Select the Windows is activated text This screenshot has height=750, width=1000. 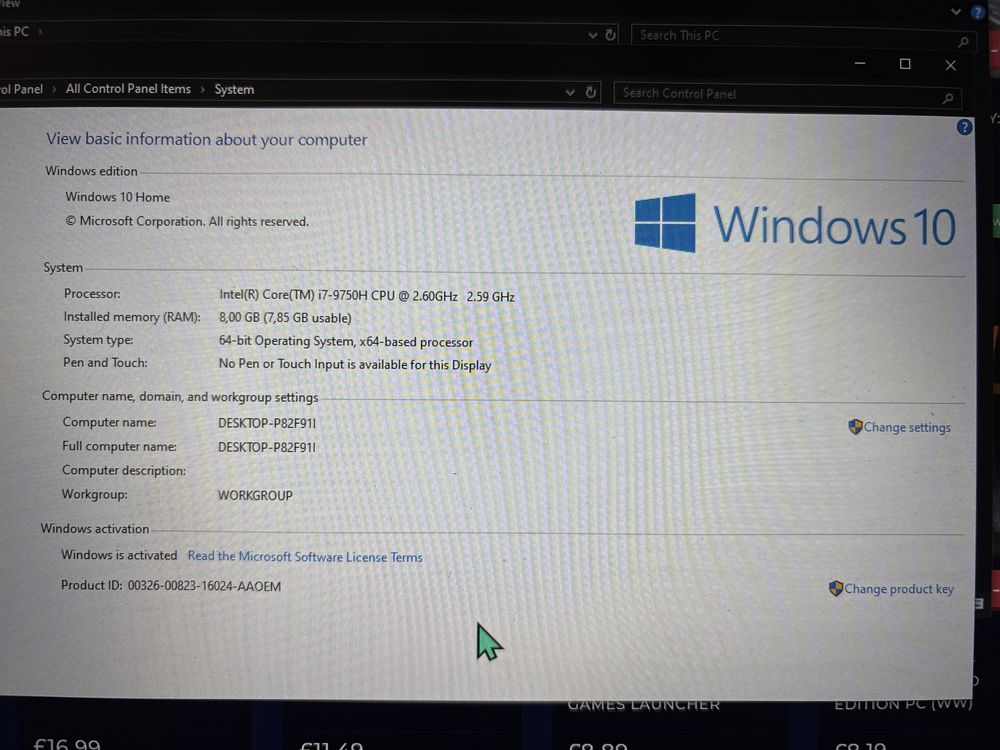coord(119,555)
